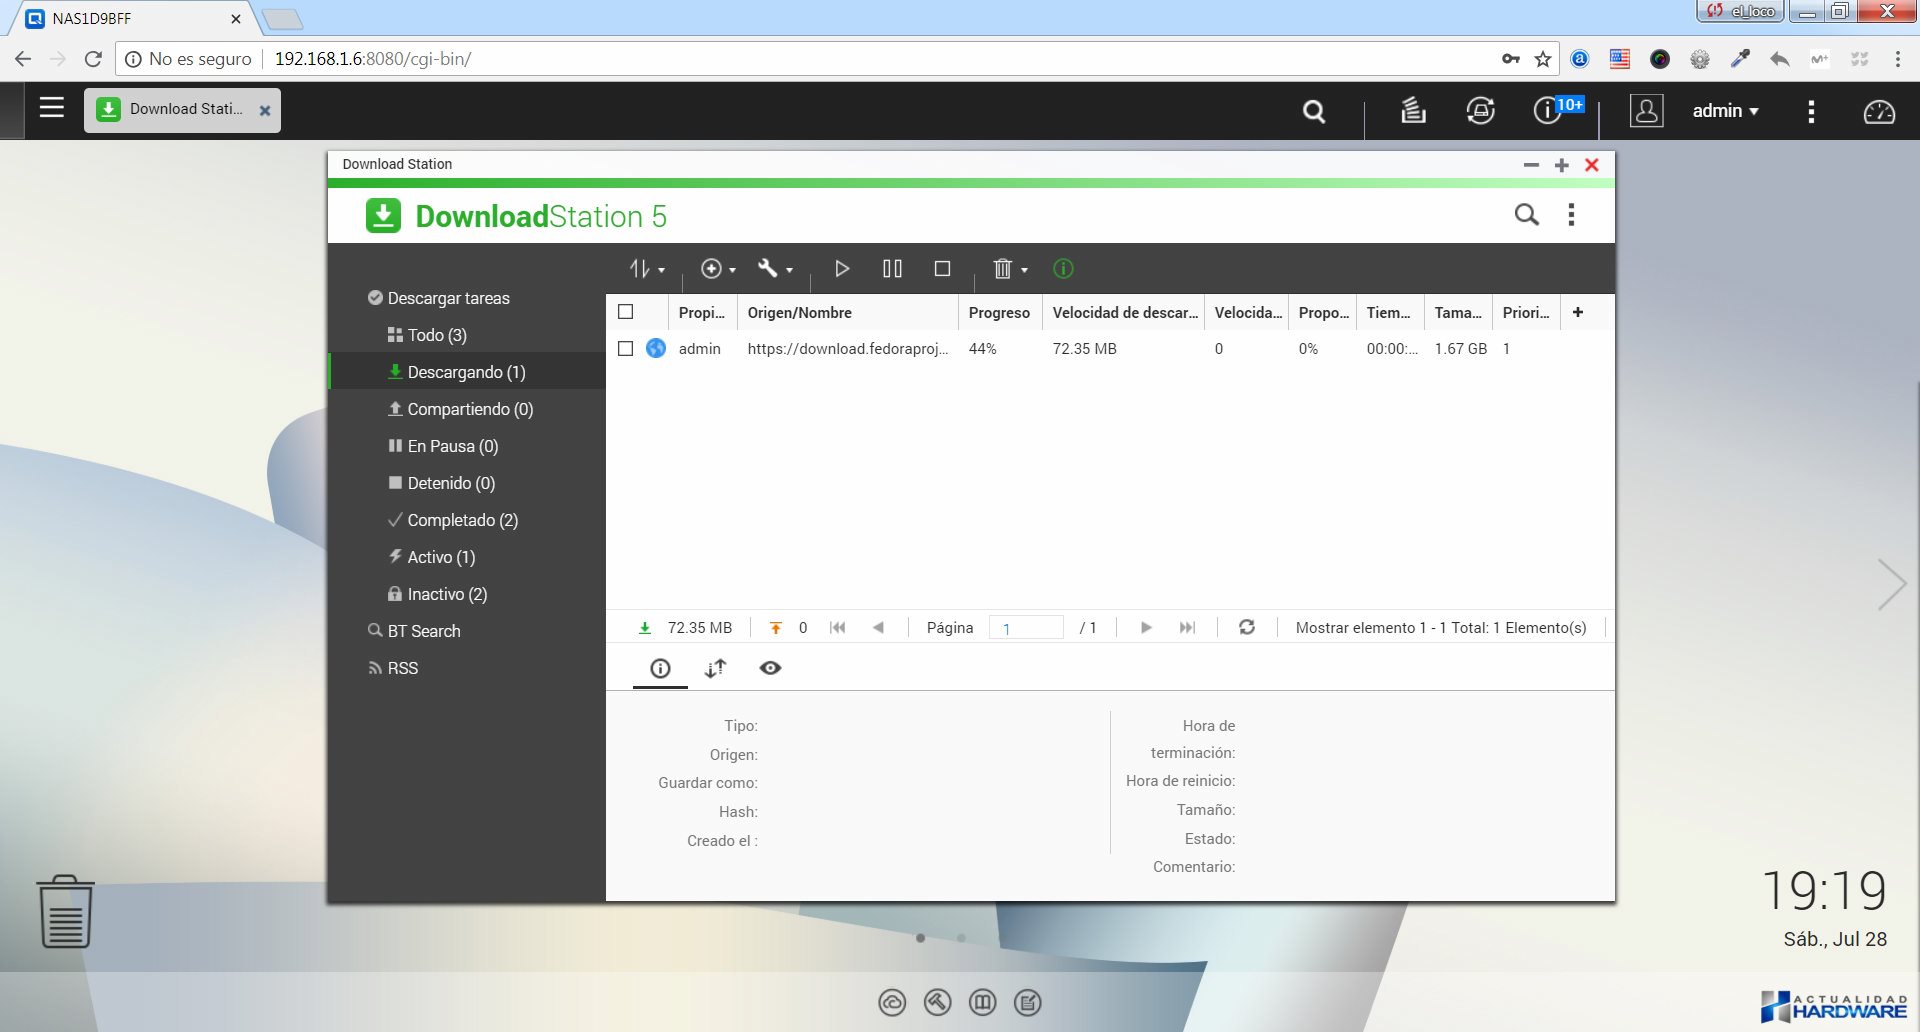The height and width of the screenshot is (1032, 1920).
Task: Show the eye preview tab in details
Action: (x=770, y=668)
